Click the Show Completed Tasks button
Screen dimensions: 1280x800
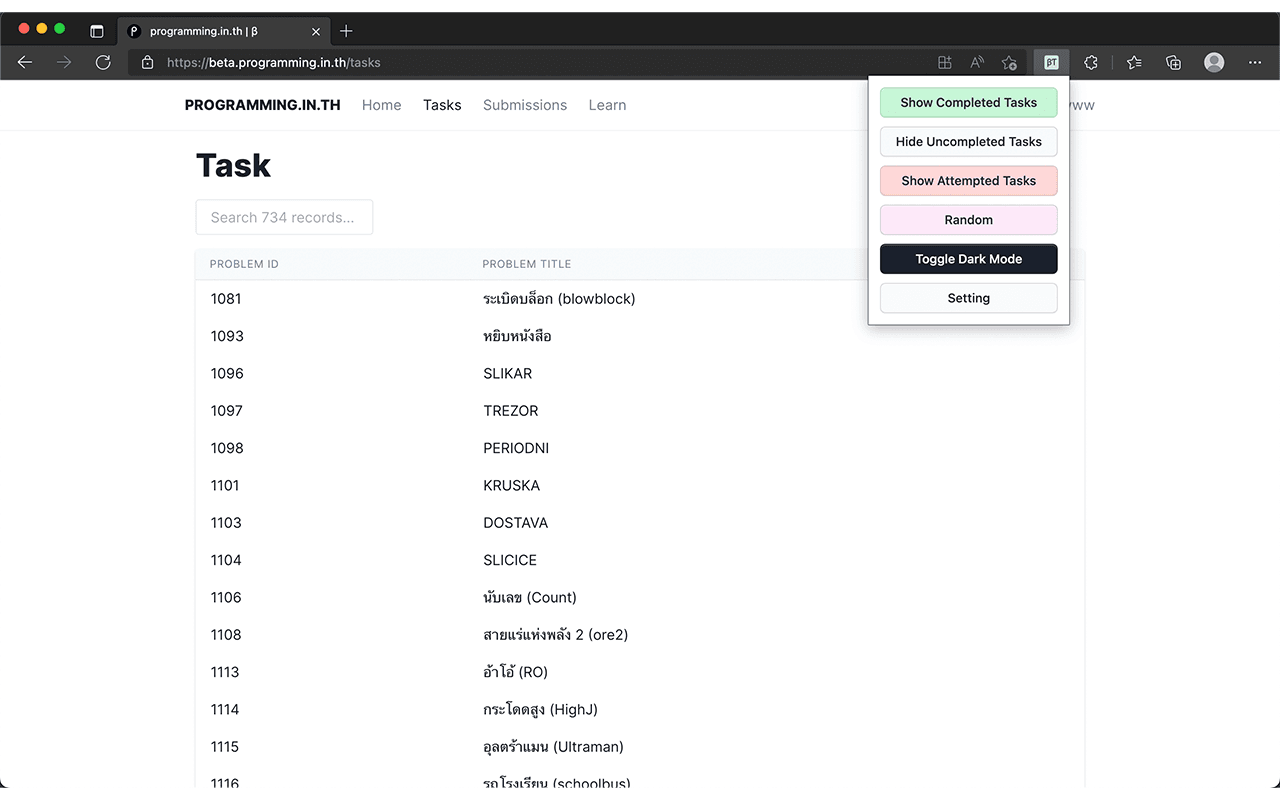point(968,102)
